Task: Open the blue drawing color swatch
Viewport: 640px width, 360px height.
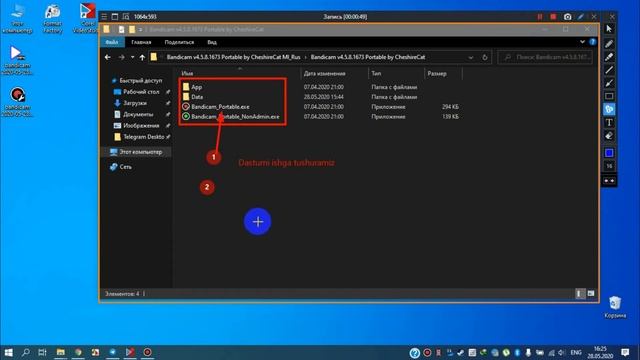Action: 609,153
